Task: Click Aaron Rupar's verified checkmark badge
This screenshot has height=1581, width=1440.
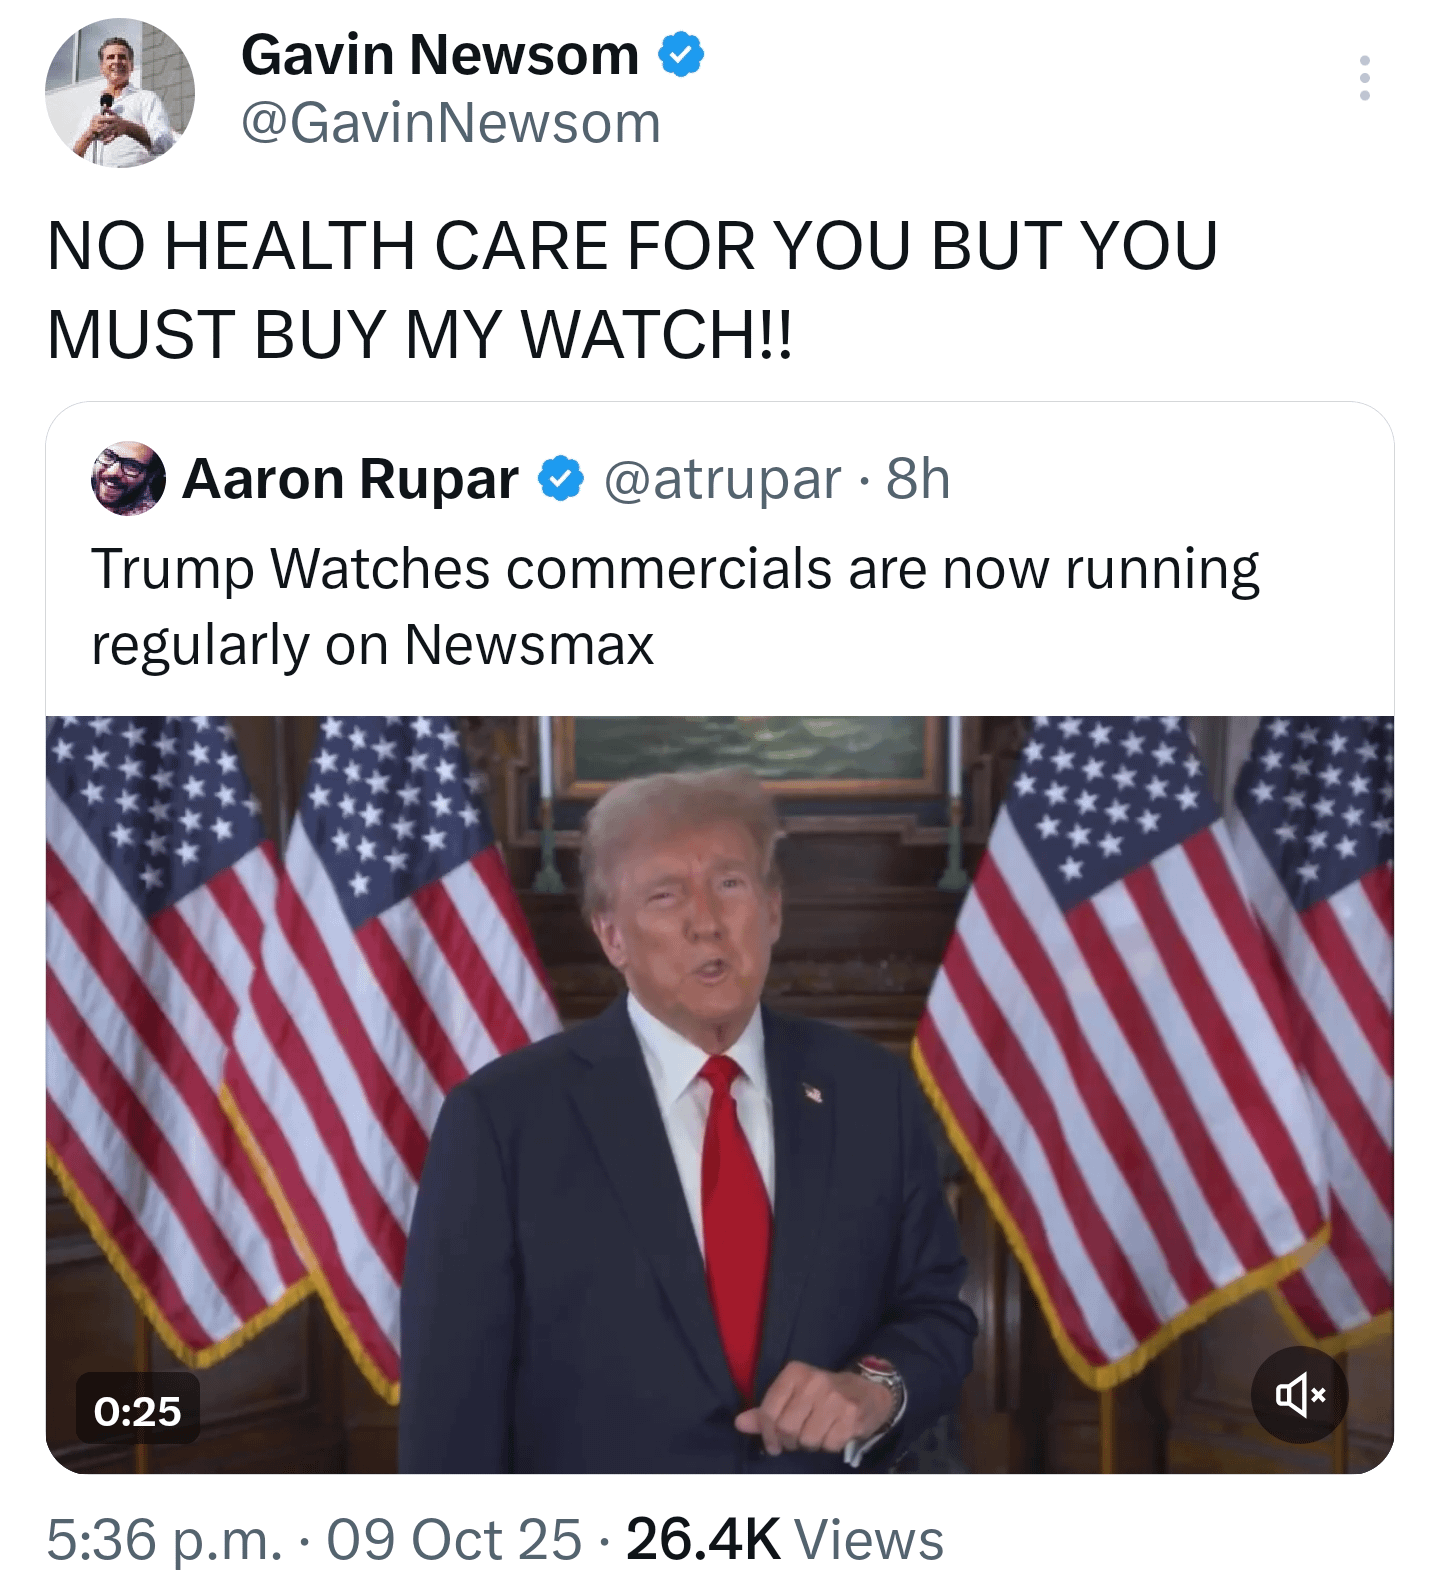Action: (x=561, y=479)
